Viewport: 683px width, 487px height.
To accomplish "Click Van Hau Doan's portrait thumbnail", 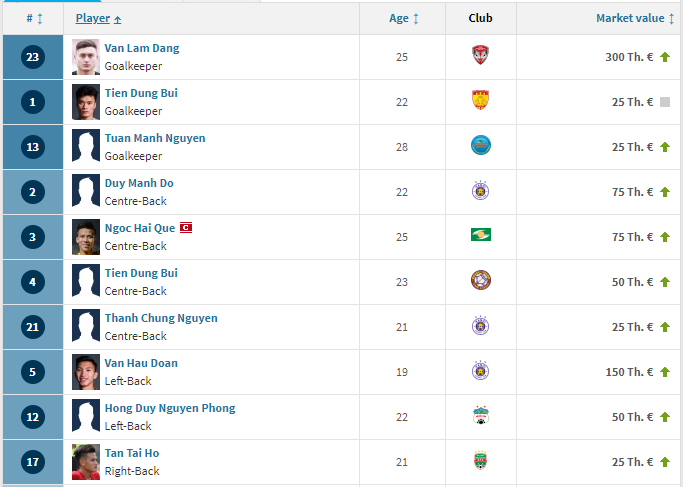I will [86, 371].
